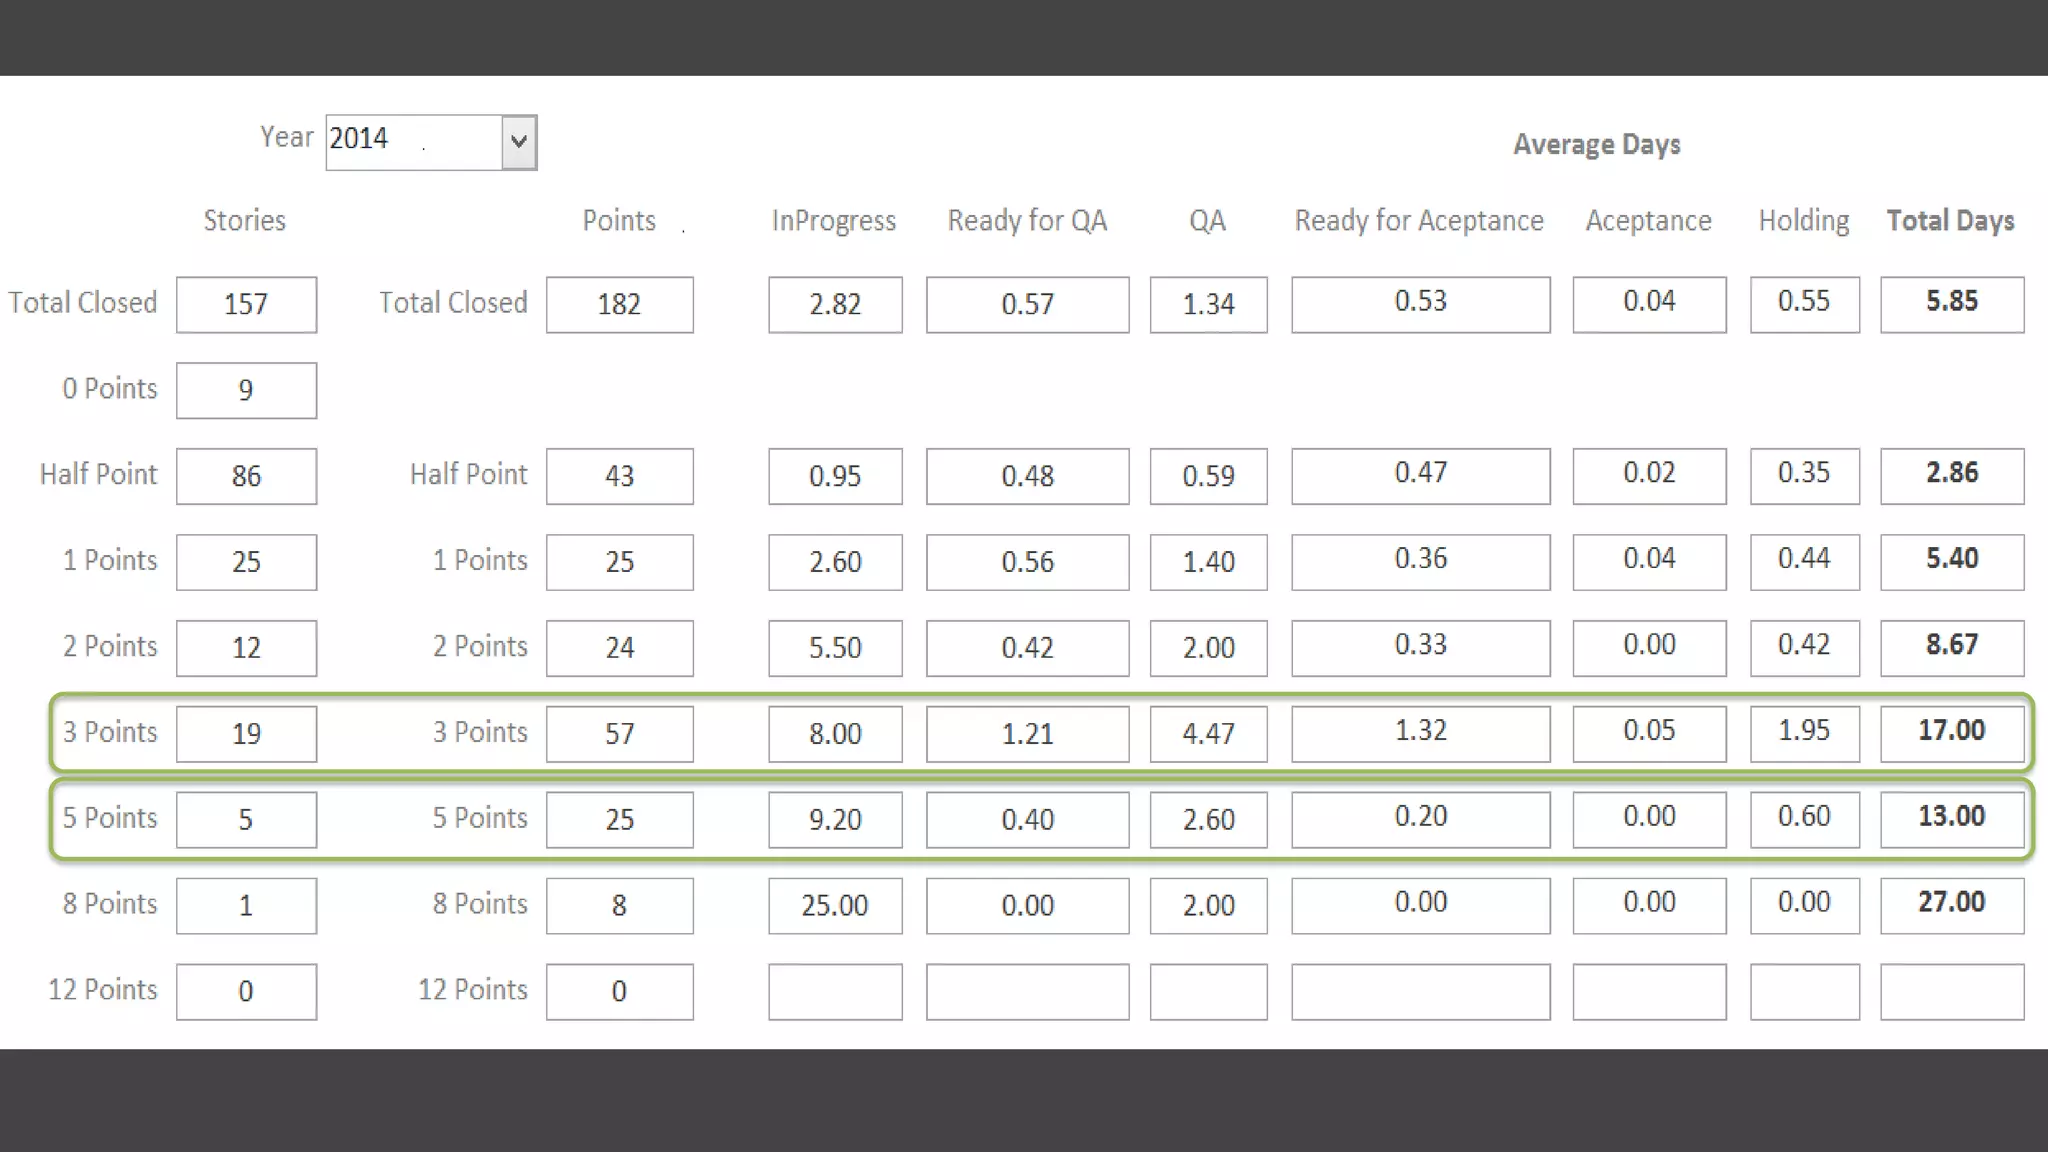The width and height of the screenshot is (2048, 1152).
Task: Click 1 Points Ready for QA value 0.56
Action: (1027, 561)
